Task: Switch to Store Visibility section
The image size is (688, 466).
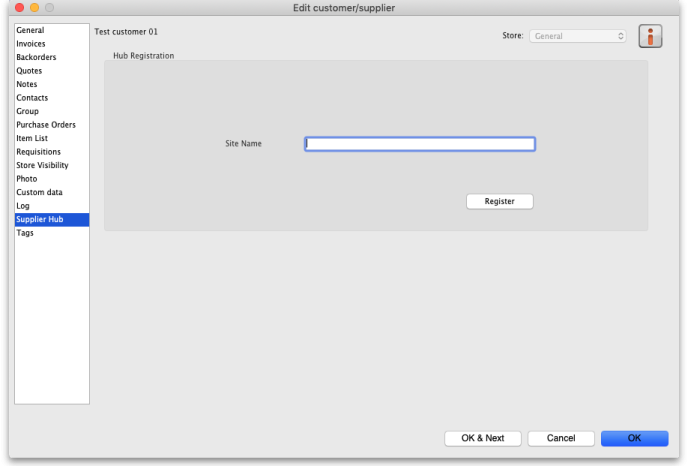Action: point(42,165)
